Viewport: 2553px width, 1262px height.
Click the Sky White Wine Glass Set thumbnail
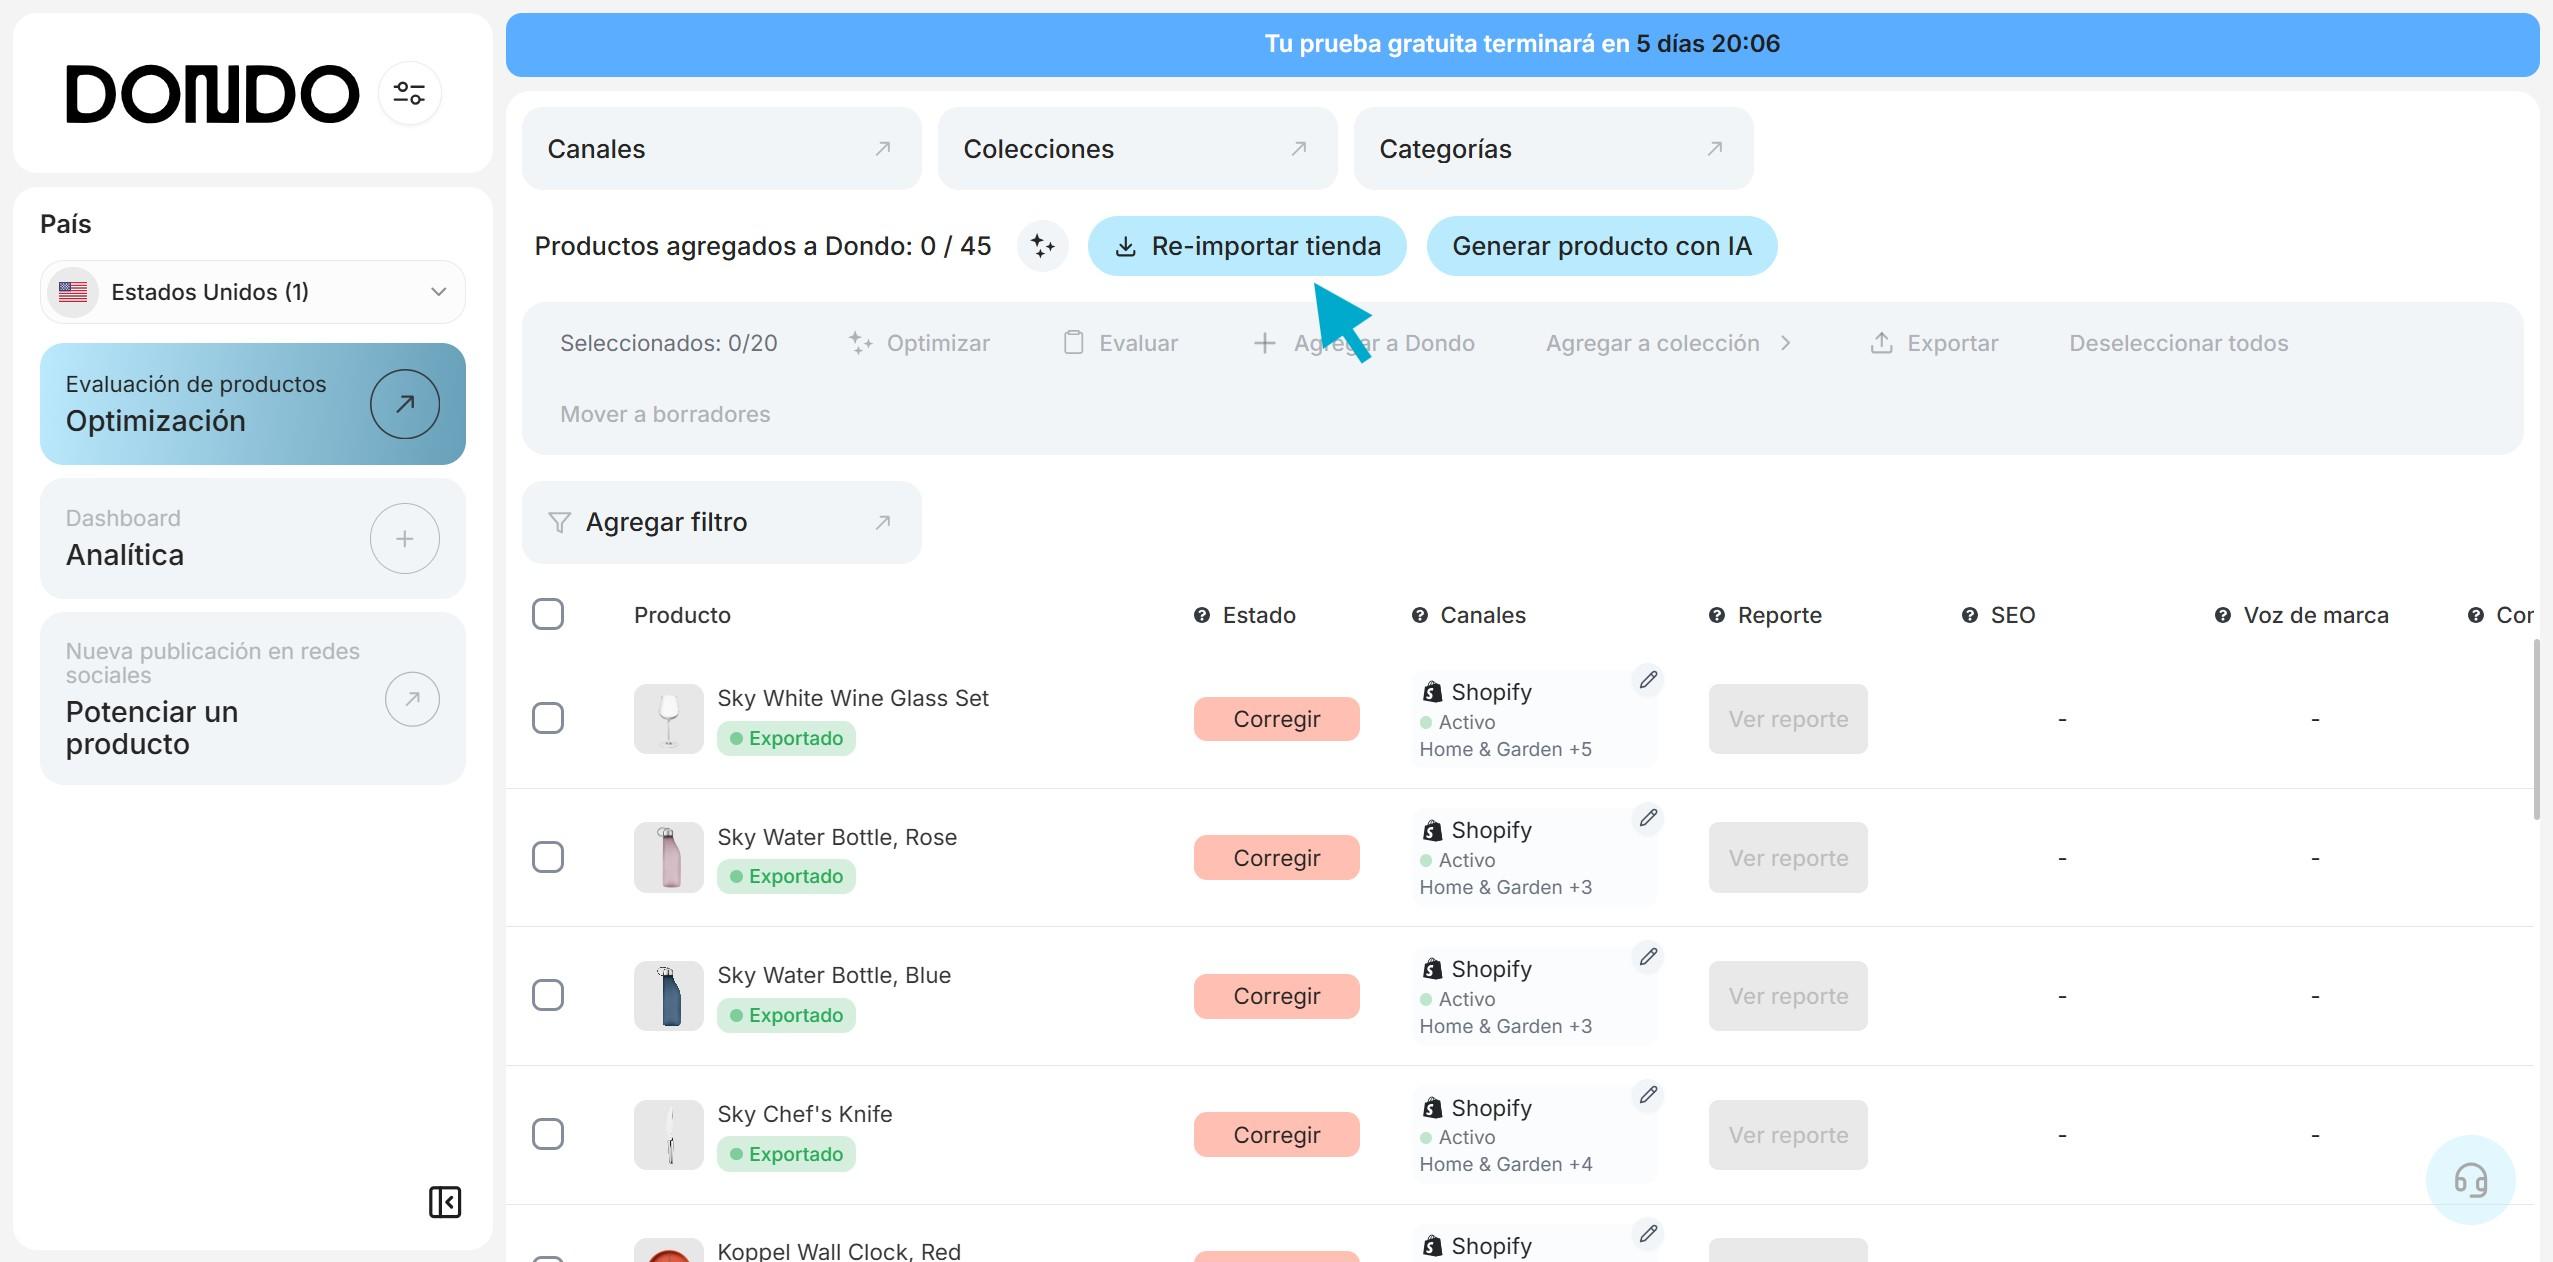pyautogui.click(x=668, y=719)
